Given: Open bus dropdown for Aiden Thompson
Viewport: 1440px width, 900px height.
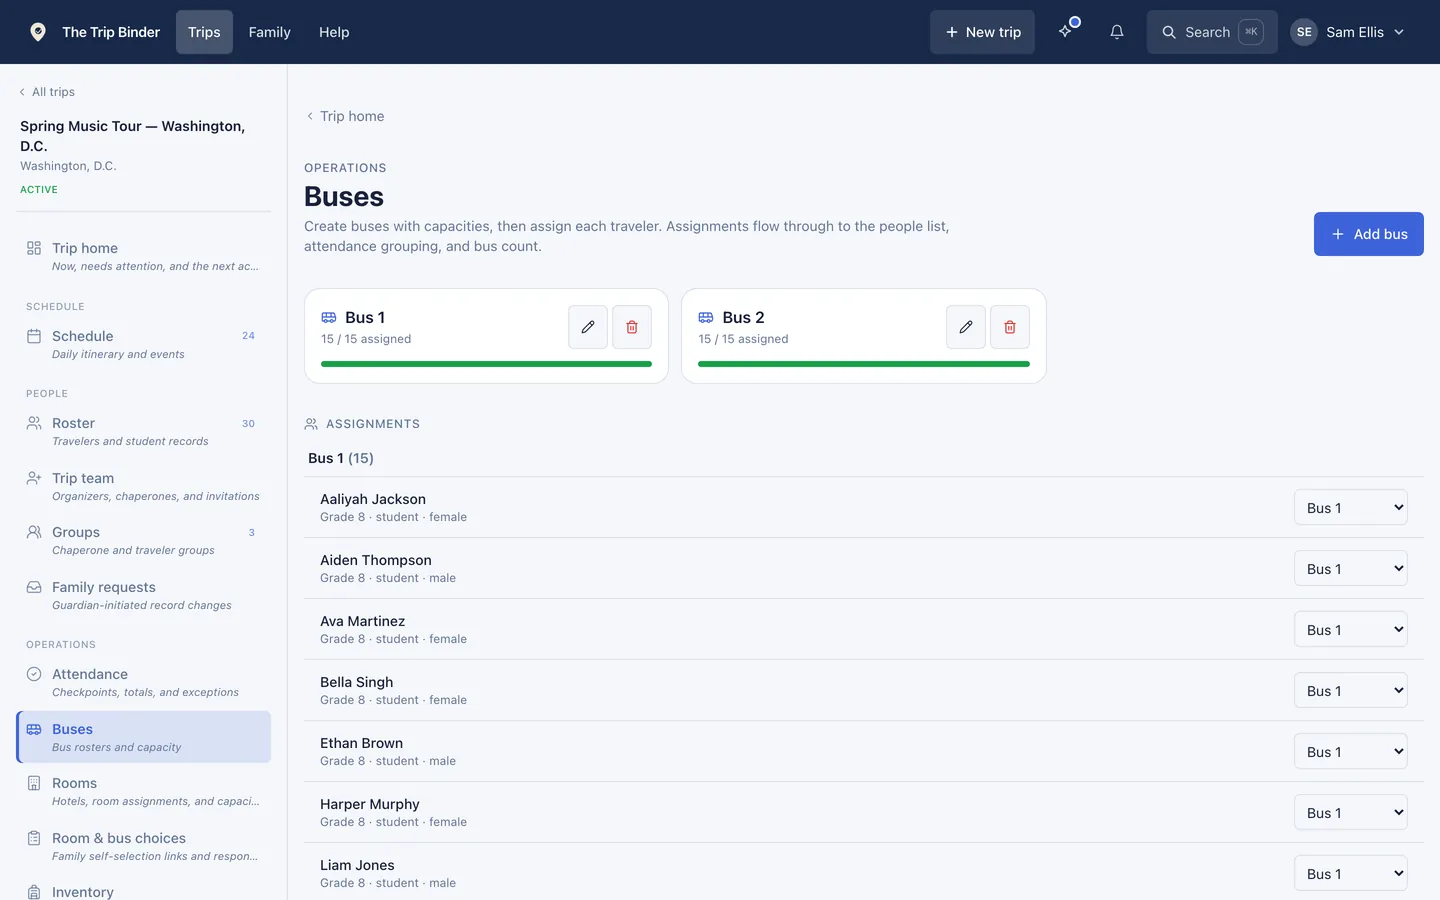Looking at the screenshot, I should tap(1351, 569).
